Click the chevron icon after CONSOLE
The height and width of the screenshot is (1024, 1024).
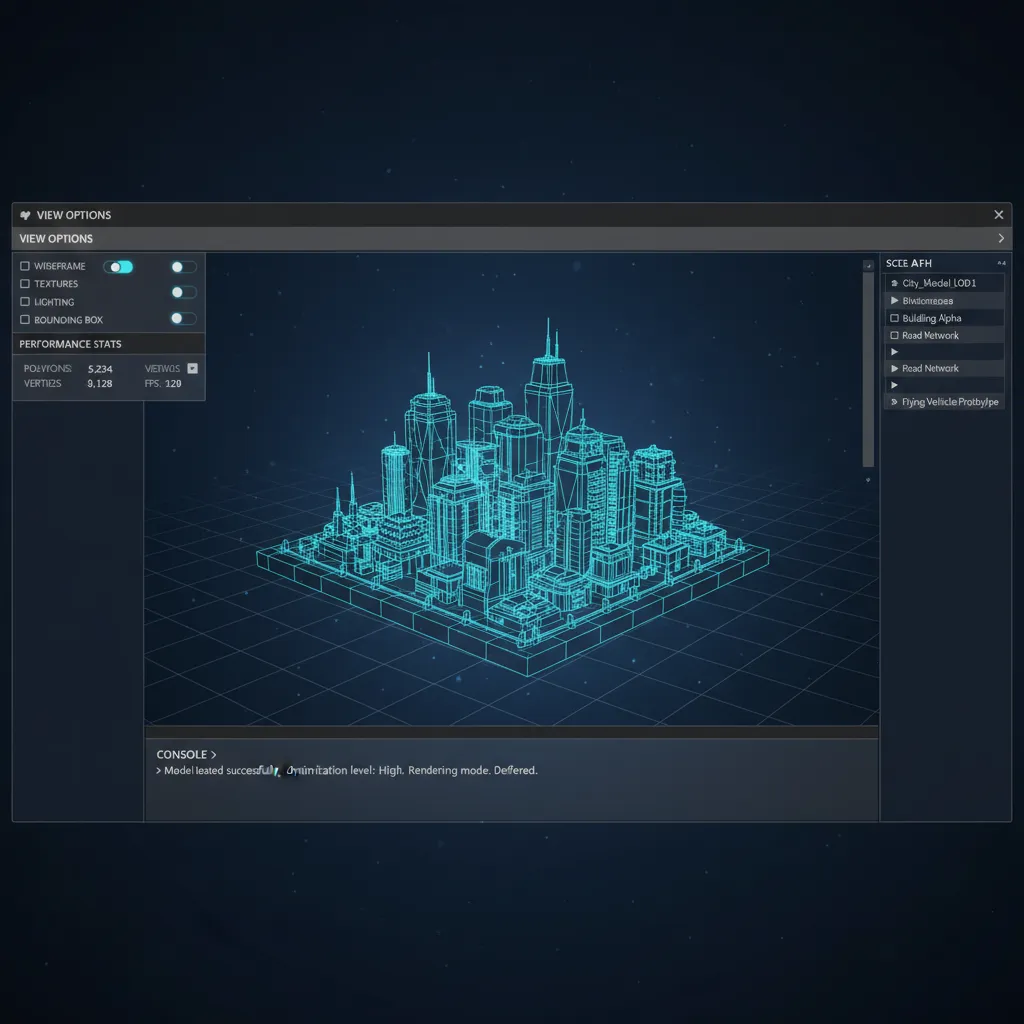[214, 754]
